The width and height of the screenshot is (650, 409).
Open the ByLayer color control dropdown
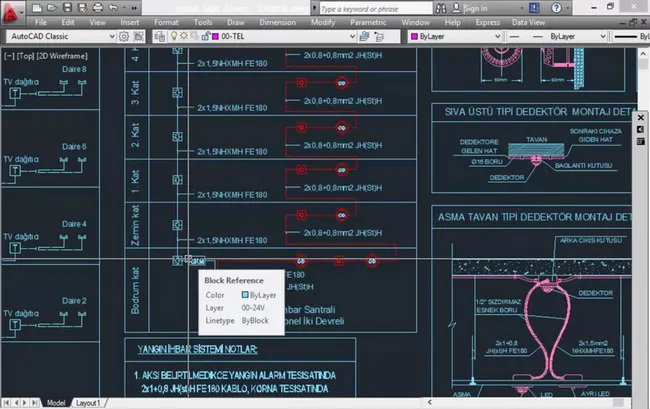click(x=497, y=36)
